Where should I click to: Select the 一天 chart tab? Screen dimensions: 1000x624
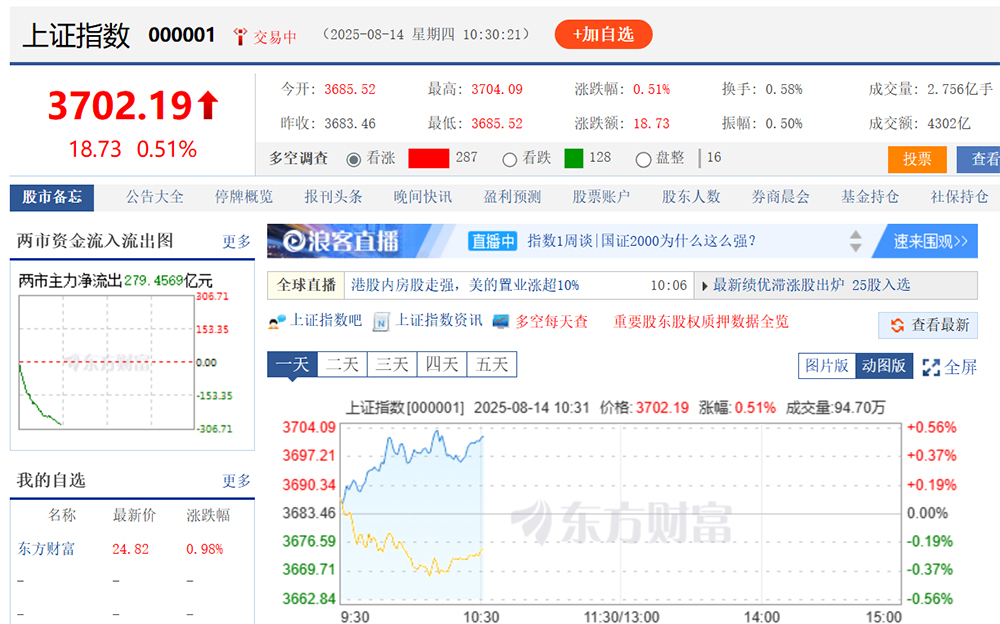[x=292, y=364]
